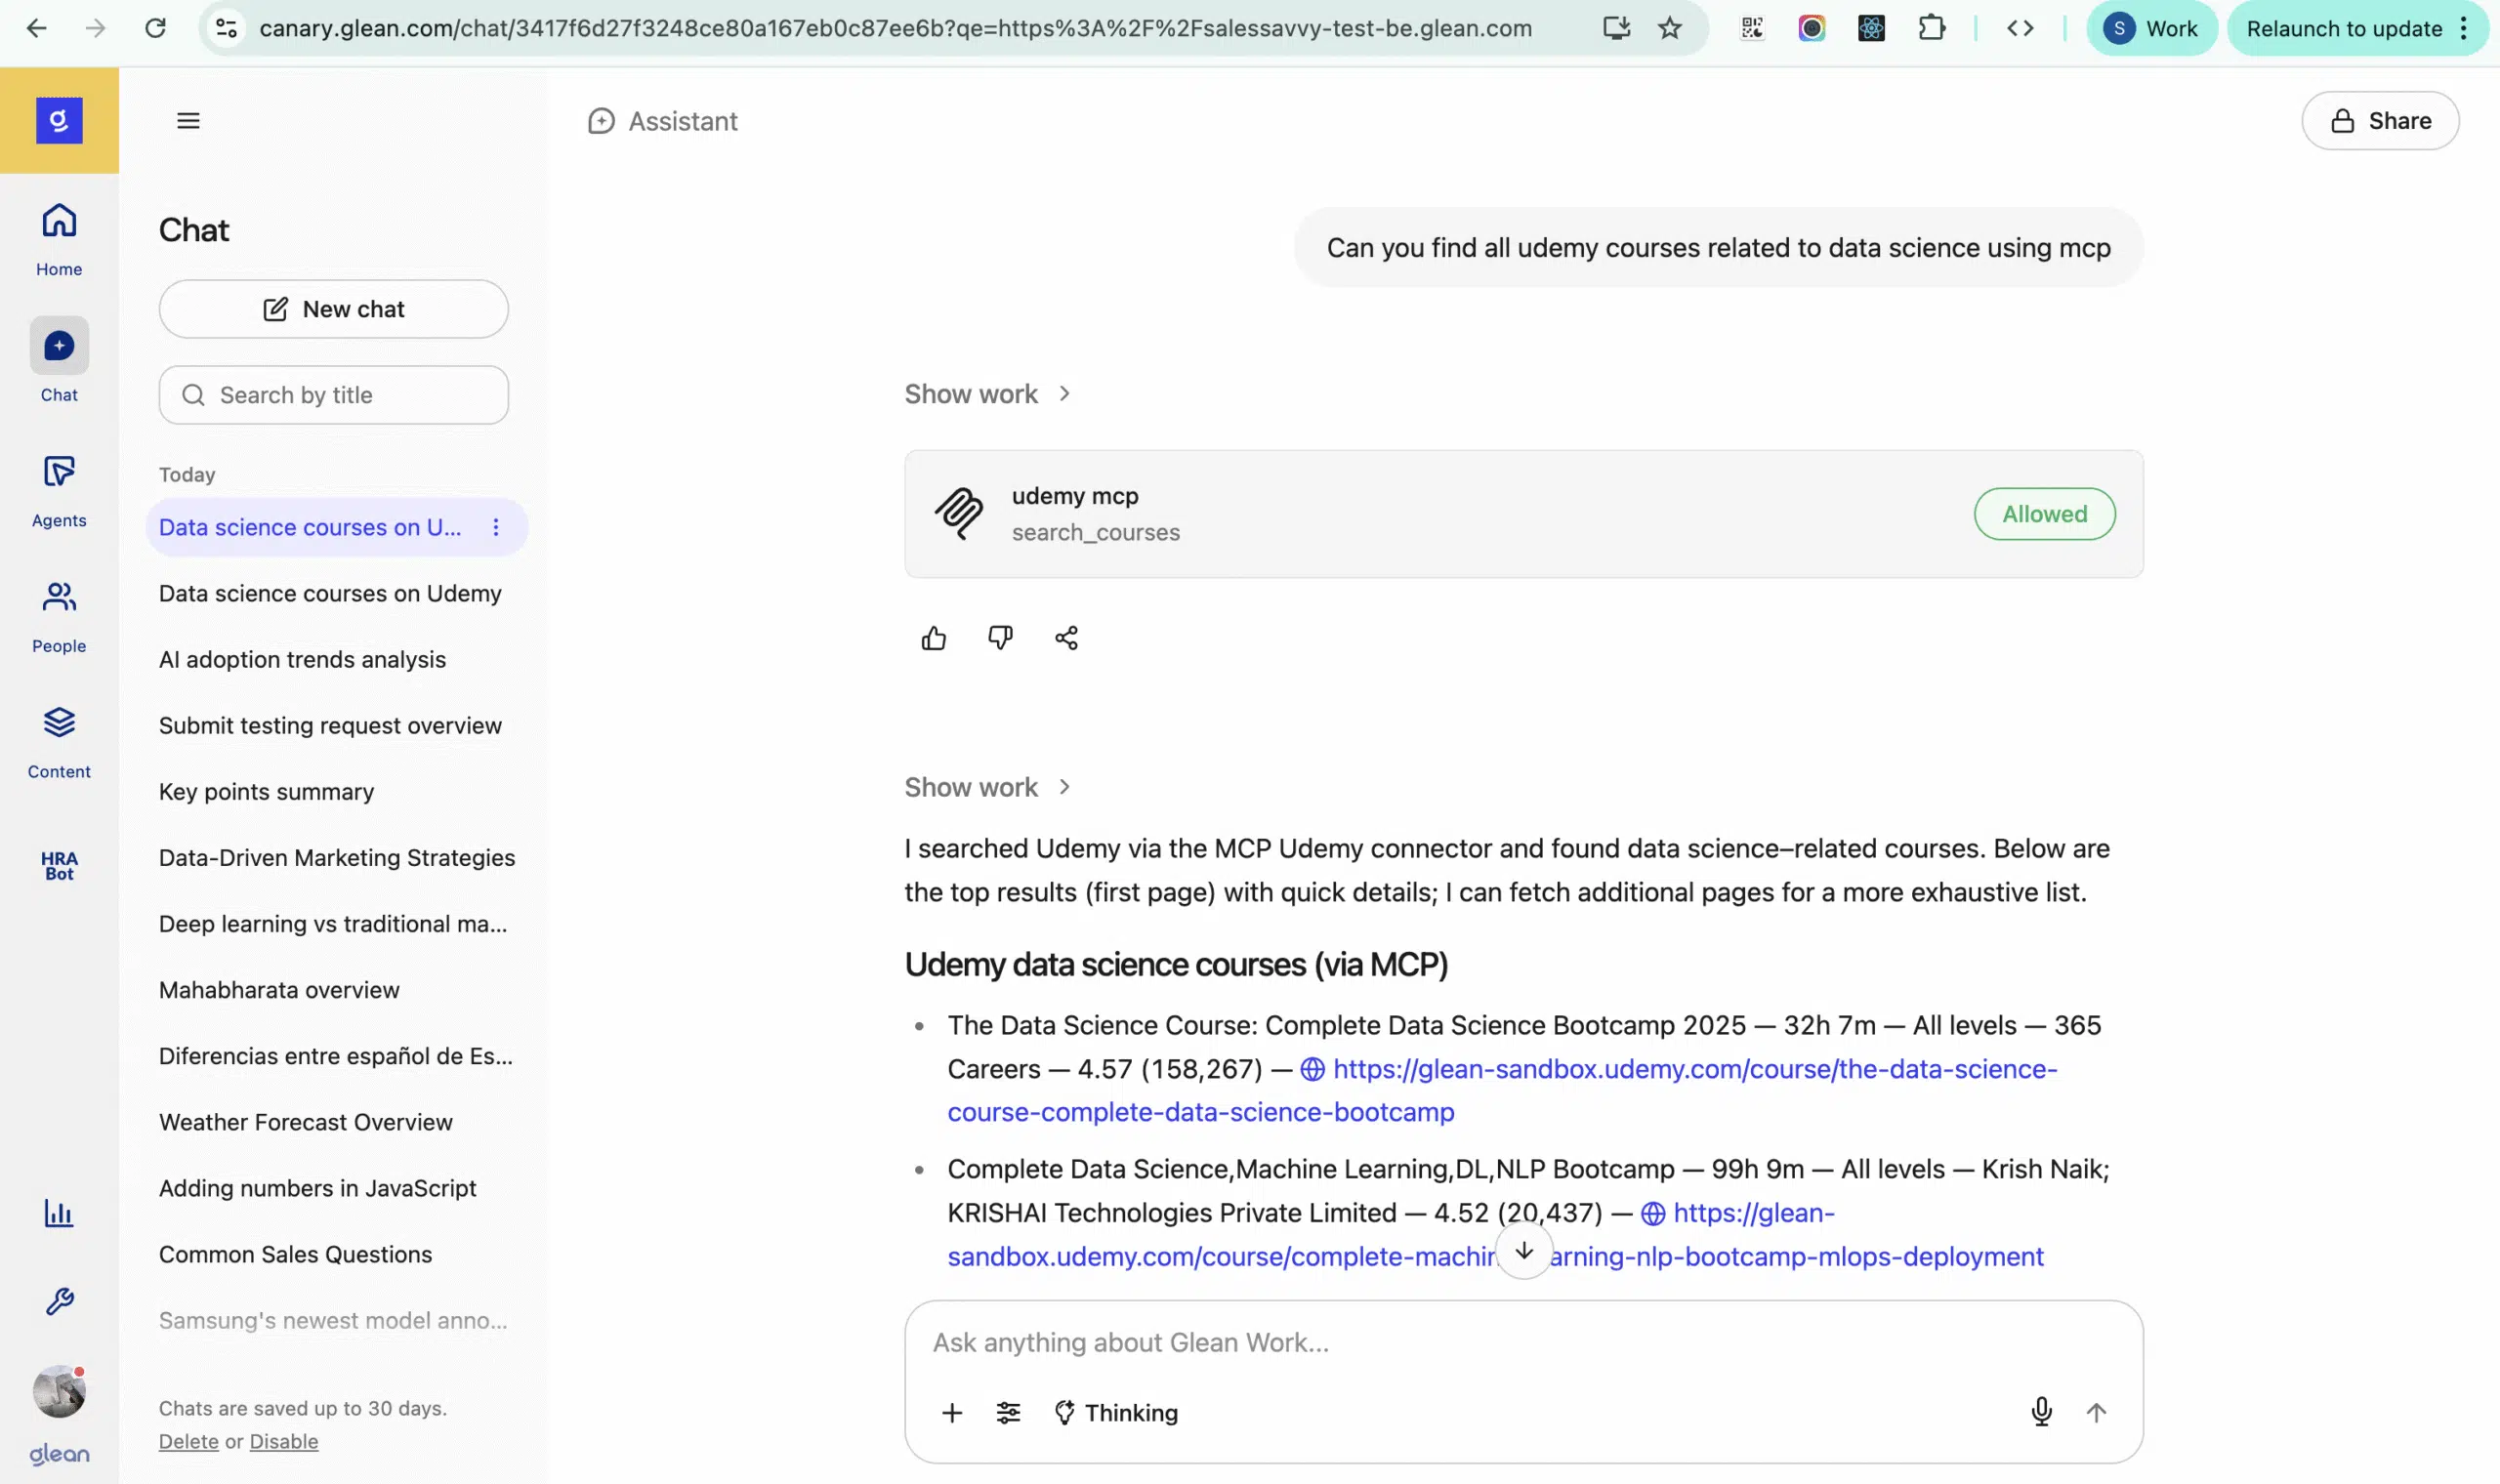The height and width of the screenshot is (1484, 2500).
Task: Click the Allowed status on udemy mcp
Action: click(x=2044, y=514)
